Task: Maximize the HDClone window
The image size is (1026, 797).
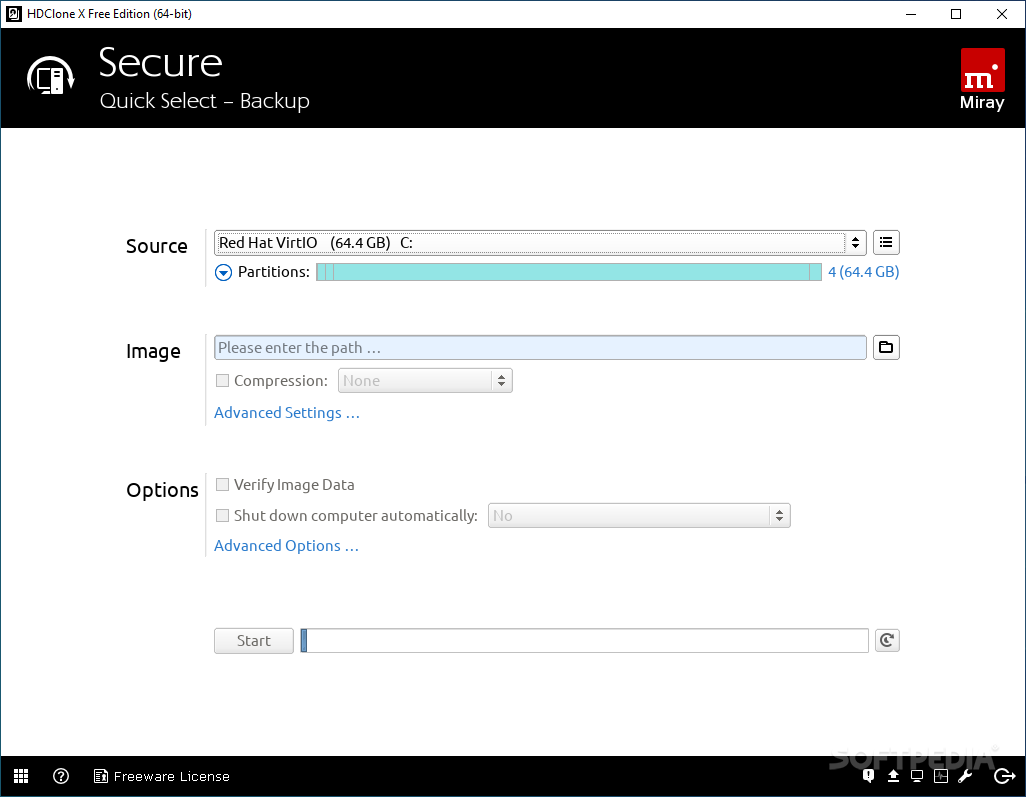Action: (x=956, y=14)
